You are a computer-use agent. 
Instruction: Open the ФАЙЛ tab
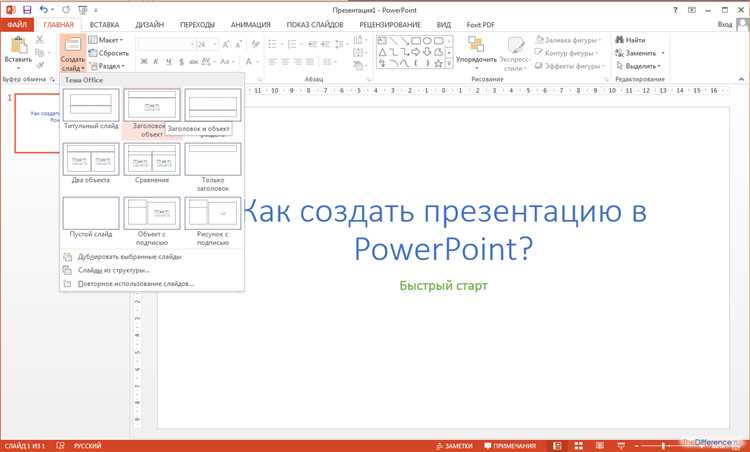(17, 24)
